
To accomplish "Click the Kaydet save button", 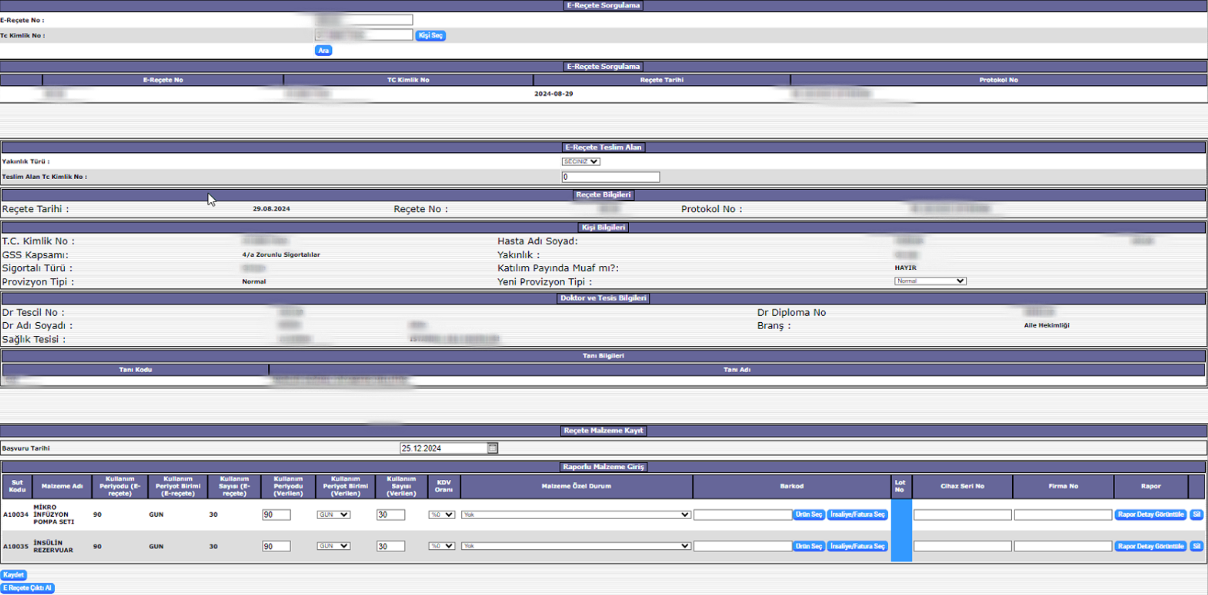I will (13, 575).
